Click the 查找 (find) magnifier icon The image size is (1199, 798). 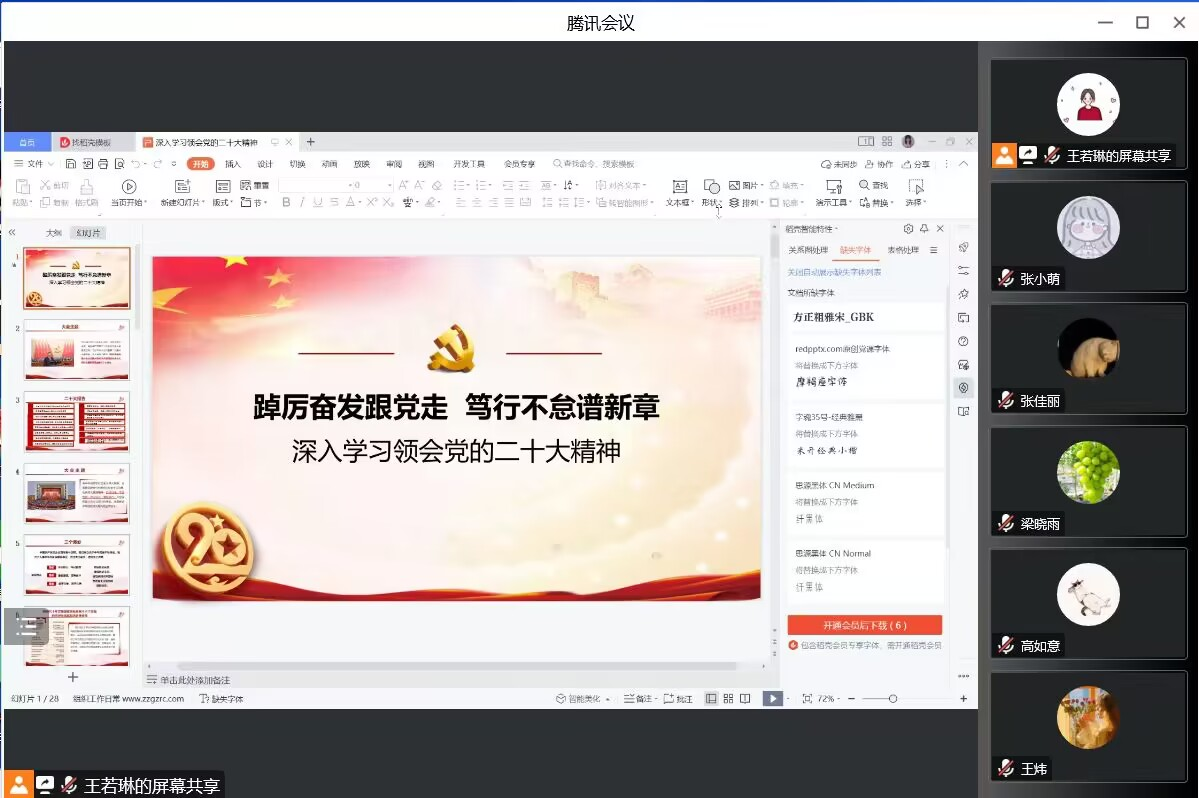pos(865,186)
